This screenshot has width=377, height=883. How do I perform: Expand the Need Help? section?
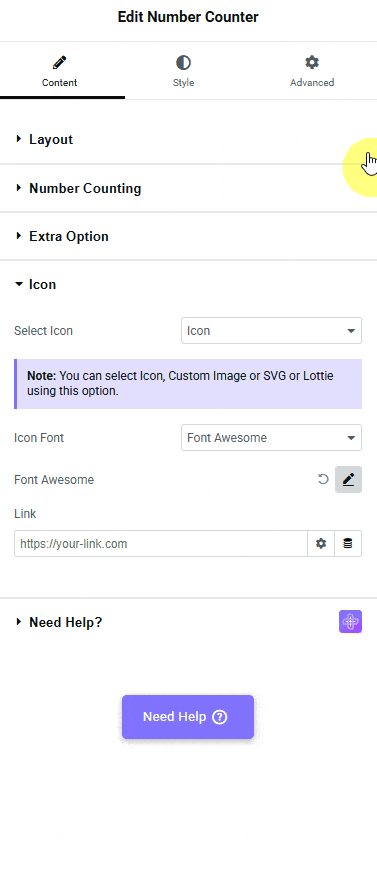click(x=188, y=622)
